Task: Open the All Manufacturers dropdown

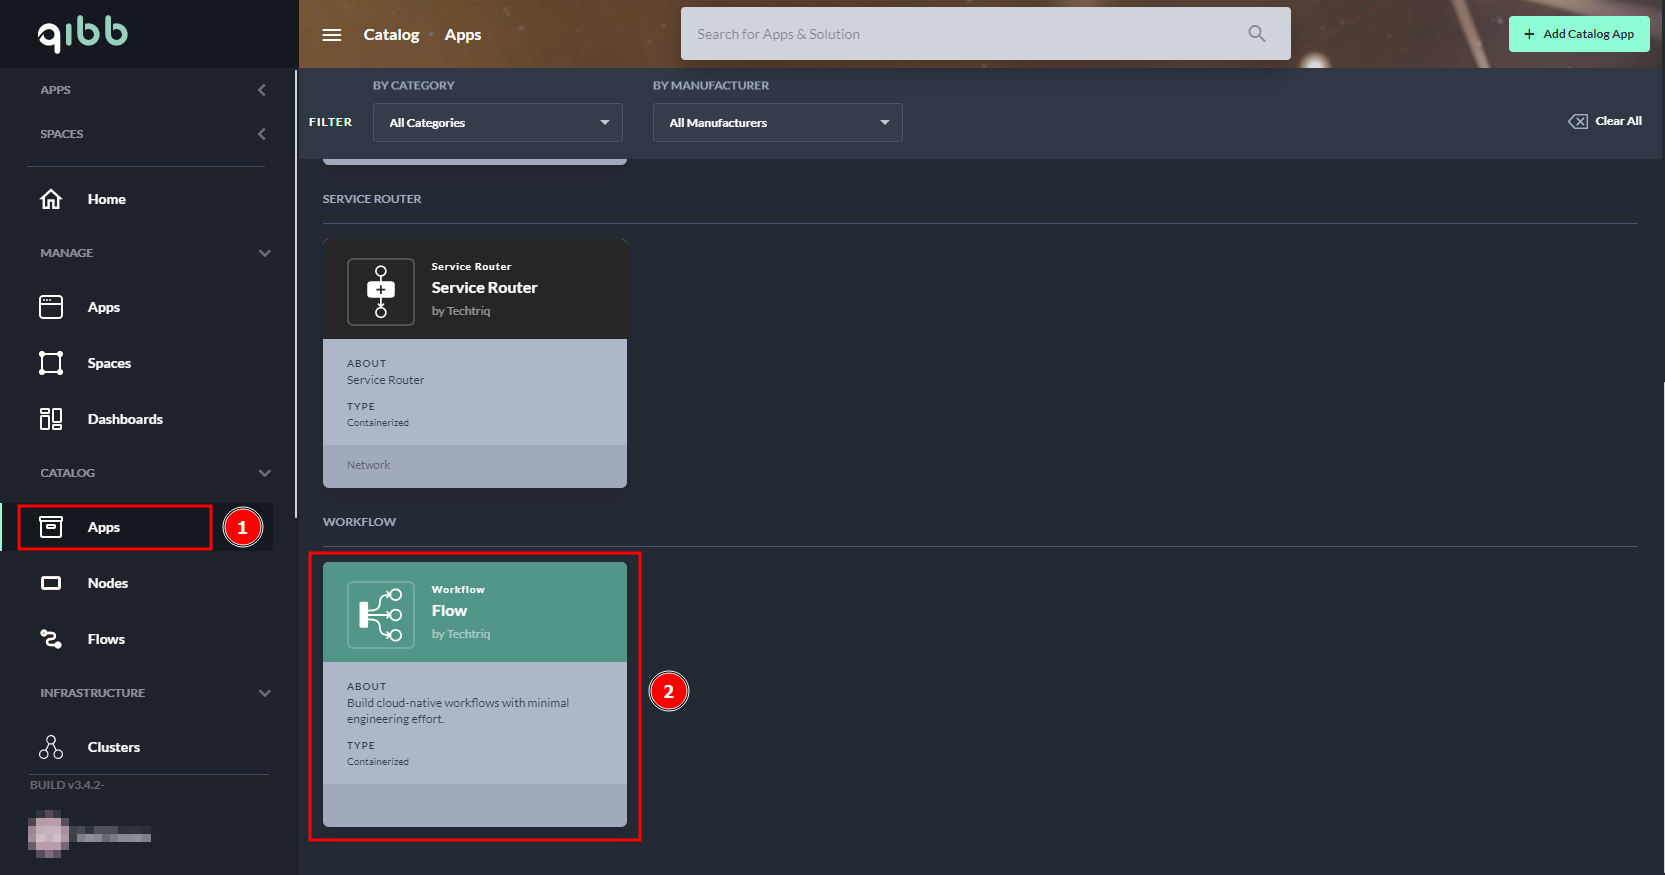Action: click(777, 123)
